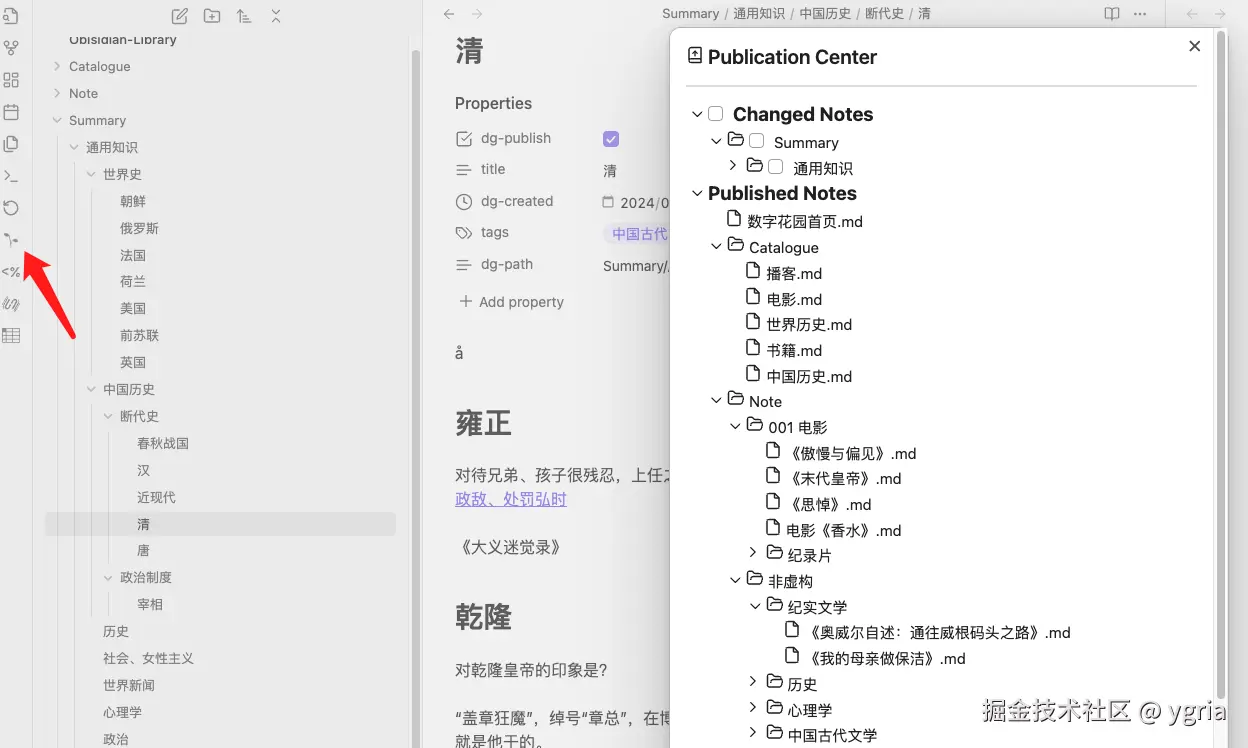The width and height of the screenshot is (1248, 748).
Task: Expand the Catalogue folder in sidebar
Action: pyautogui.click(x=57, y=66)
